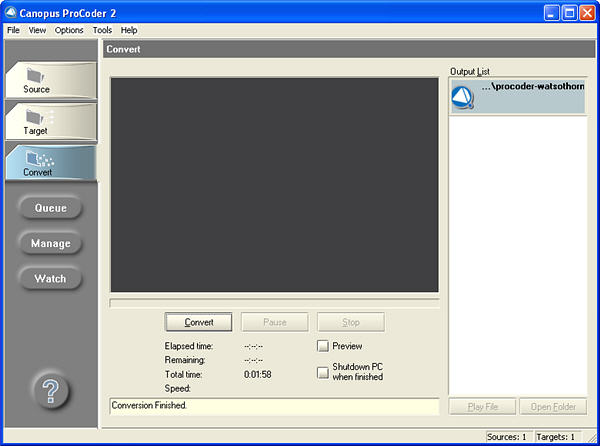
Task: Start conversion with the Convert button
Action: tap(199, 322)
